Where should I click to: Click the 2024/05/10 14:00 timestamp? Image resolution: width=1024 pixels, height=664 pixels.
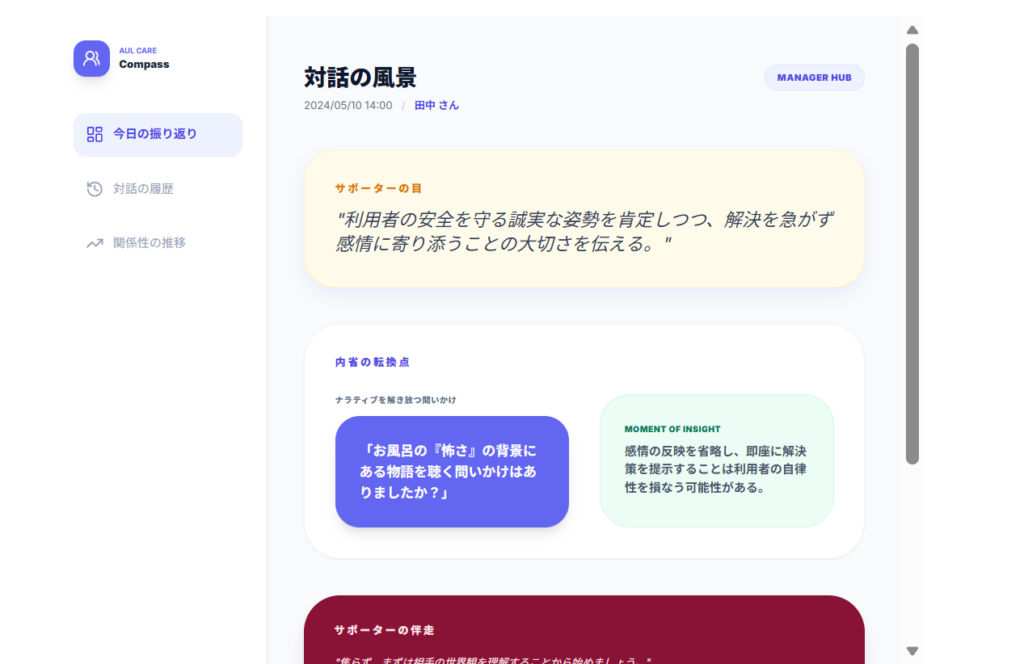[348, 105]
